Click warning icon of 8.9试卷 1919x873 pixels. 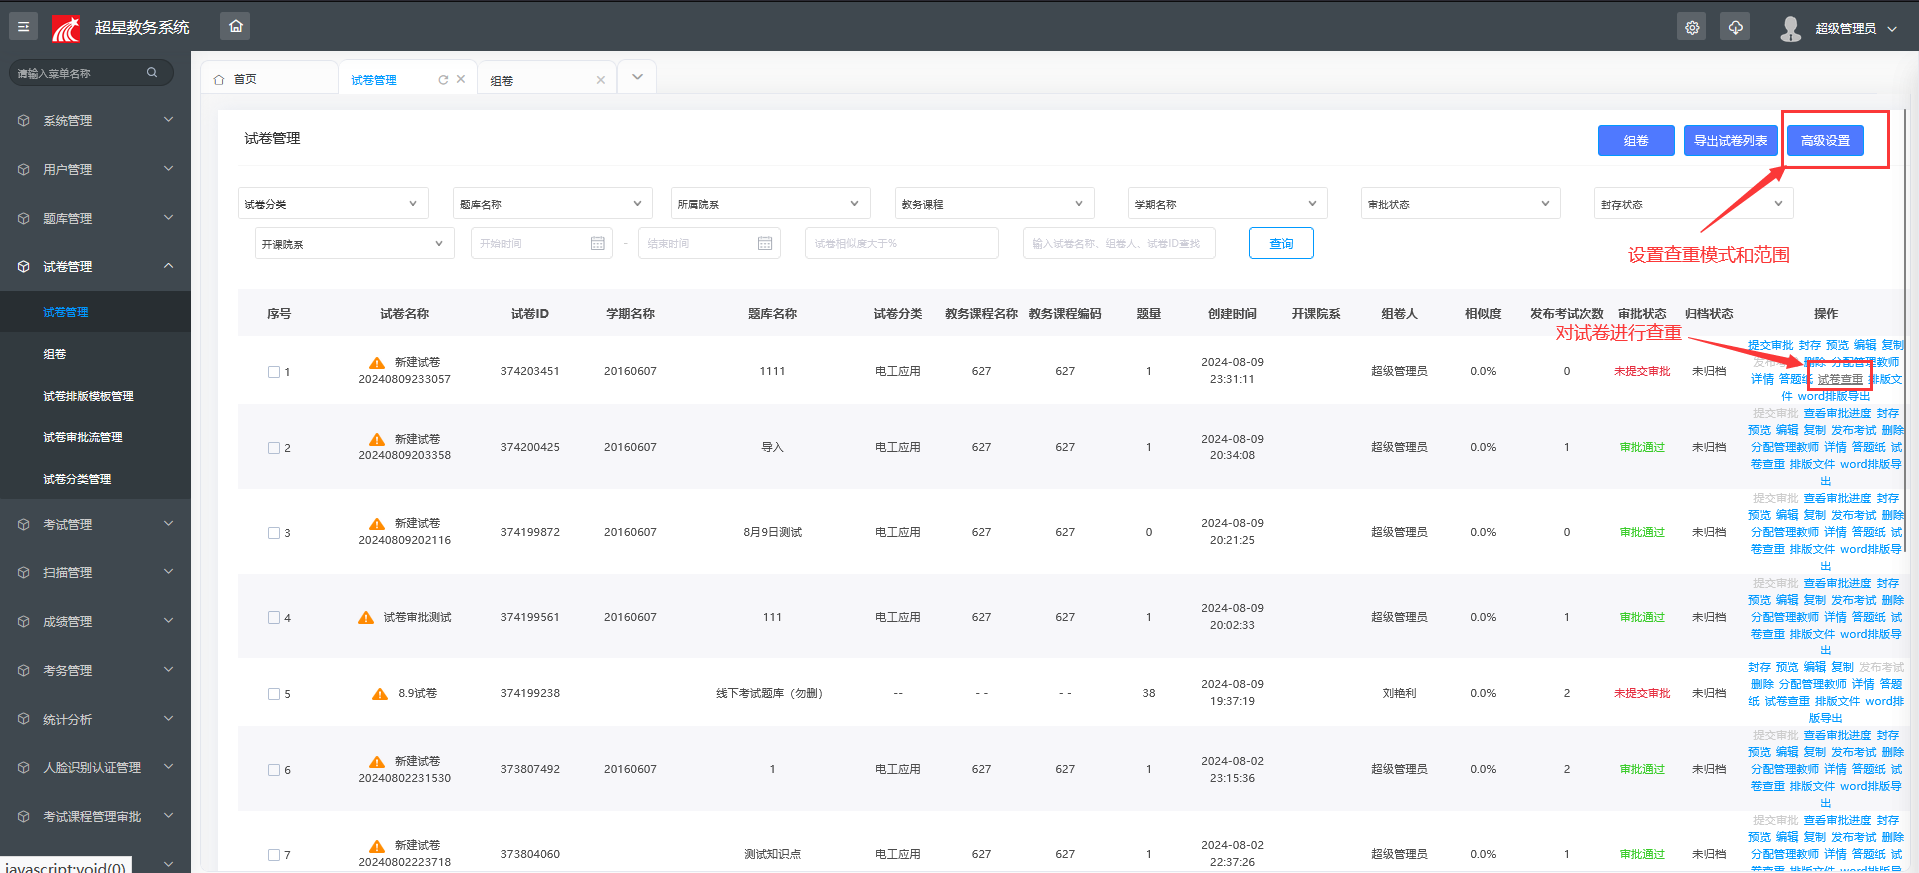pos(380,693)
